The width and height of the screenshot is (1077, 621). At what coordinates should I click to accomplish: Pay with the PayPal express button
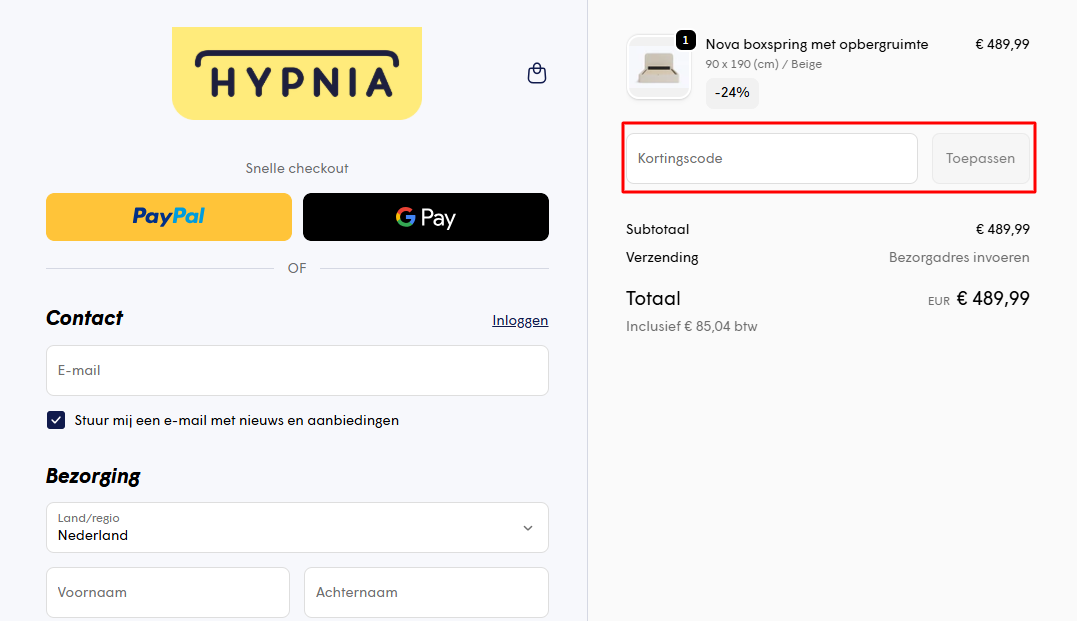[169, 217]
